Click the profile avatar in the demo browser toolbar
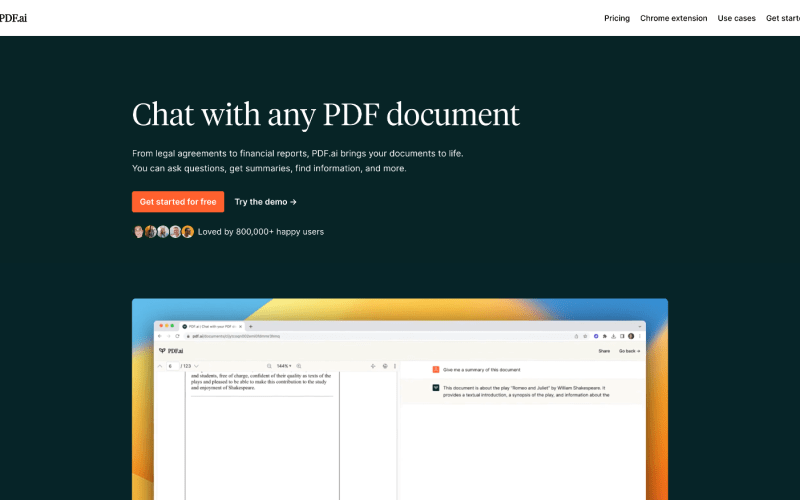Viewport: 800px width, 500px height. click(631, 336)
